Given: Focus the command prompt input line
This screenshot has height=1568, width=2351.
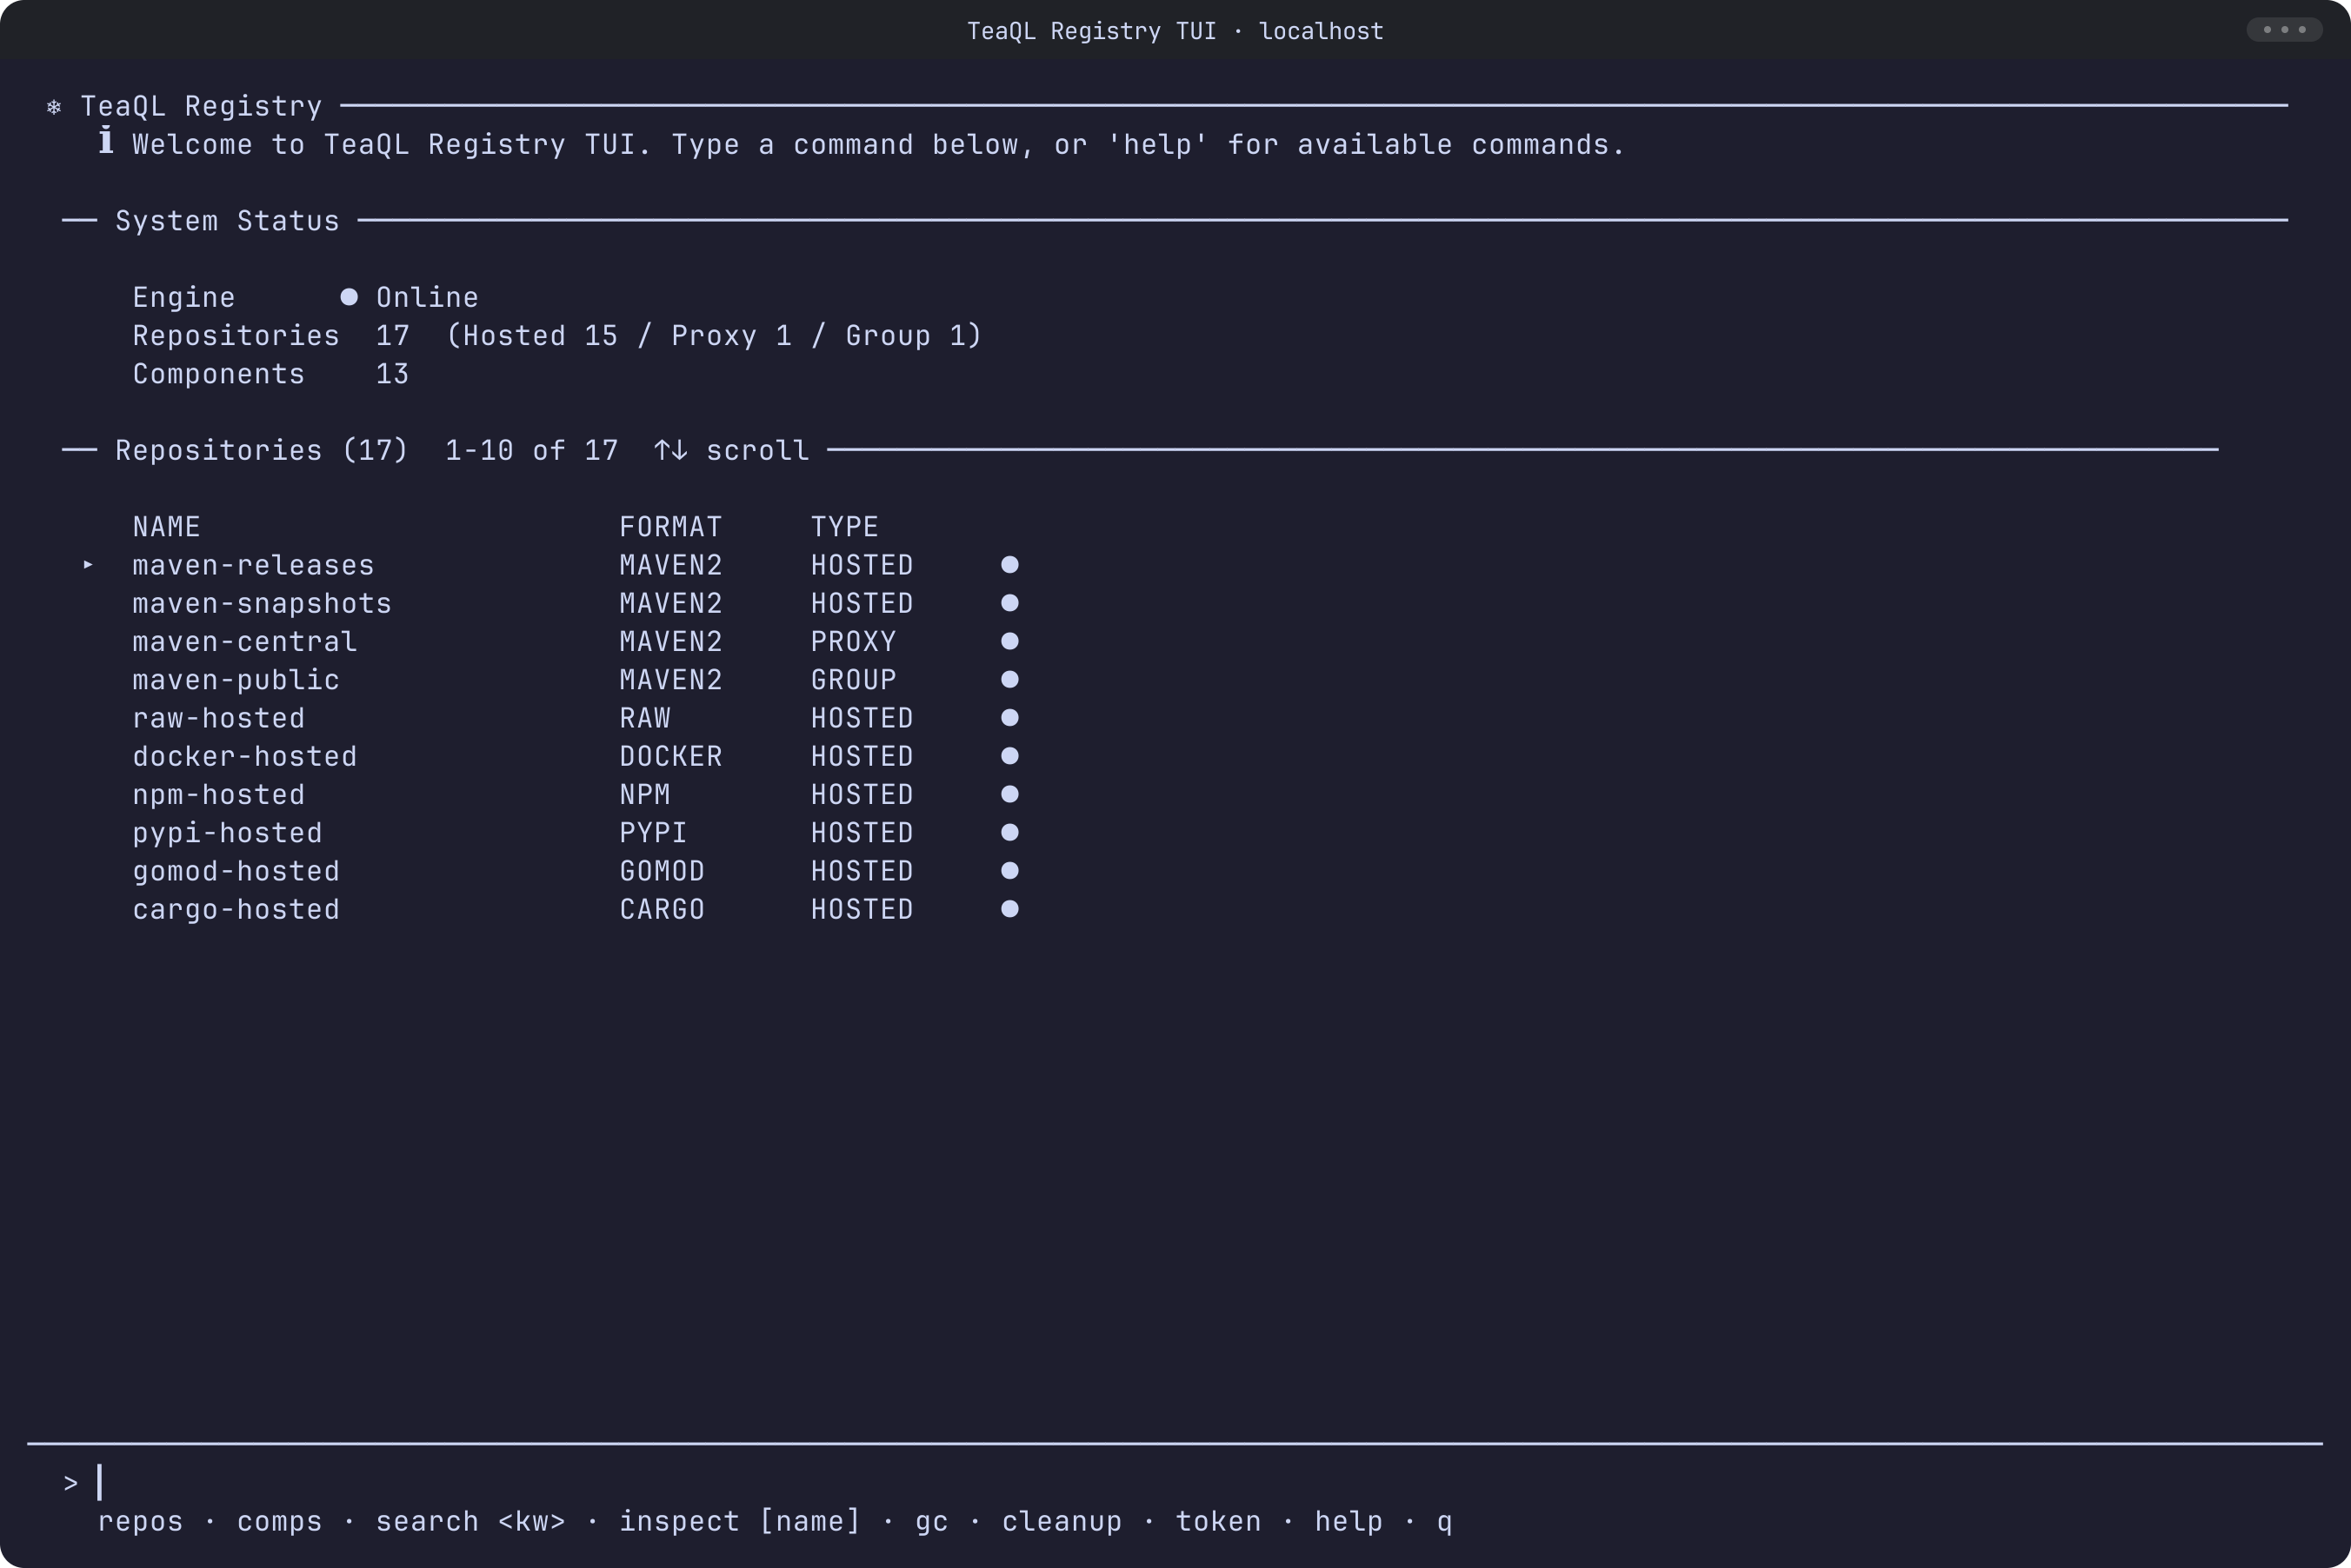Looking at the screenshot, I should click(1175, 1483).
